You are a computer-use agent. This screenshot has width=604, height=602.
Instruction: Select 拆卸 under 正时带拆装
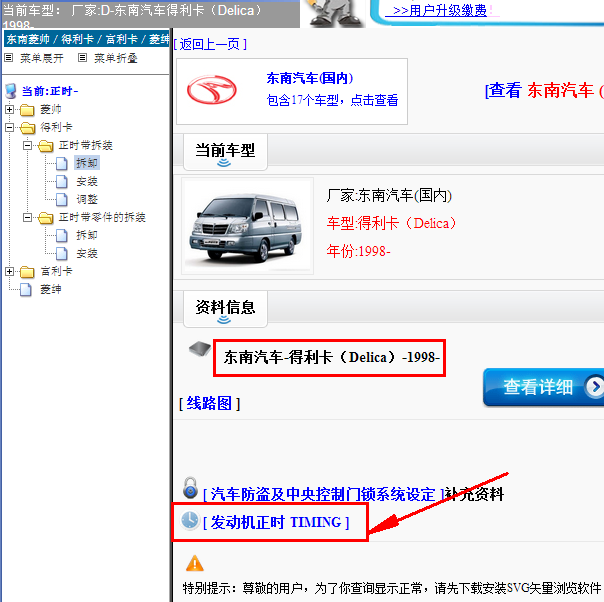pyautogui.click(x=87, y=163)
